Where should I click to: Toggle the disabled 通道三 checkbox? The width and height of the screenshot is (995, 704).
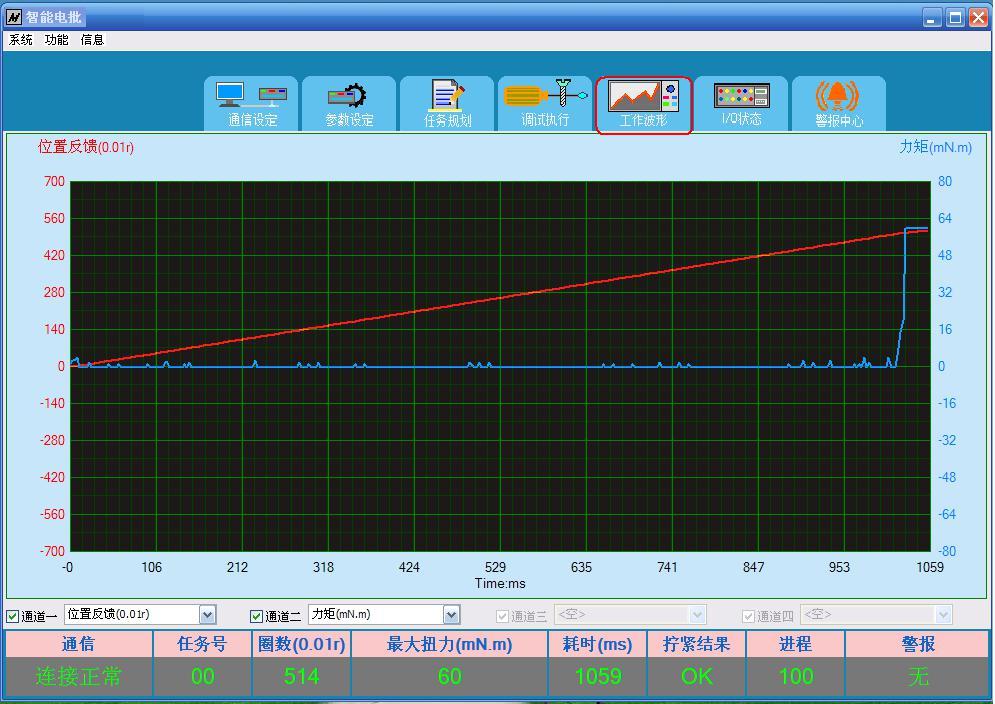pyautogui.click(x=503, y=616)
